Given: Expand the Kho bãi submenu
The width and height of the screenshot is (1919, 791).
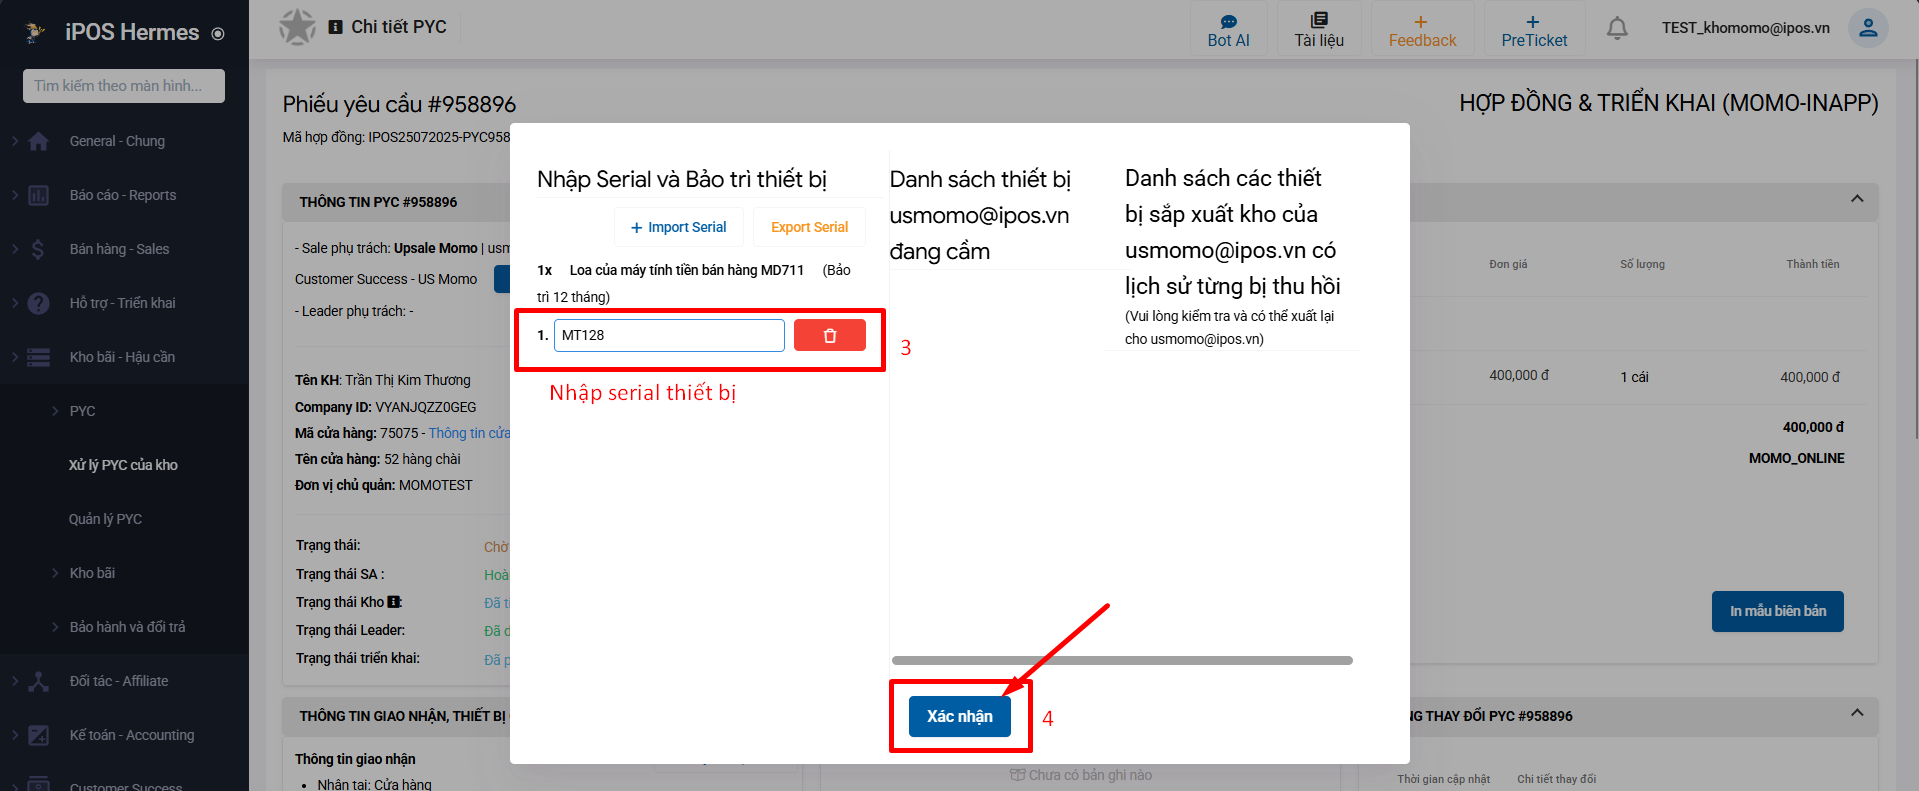Looking at the screenshot, I should click(x=92, y=573).
